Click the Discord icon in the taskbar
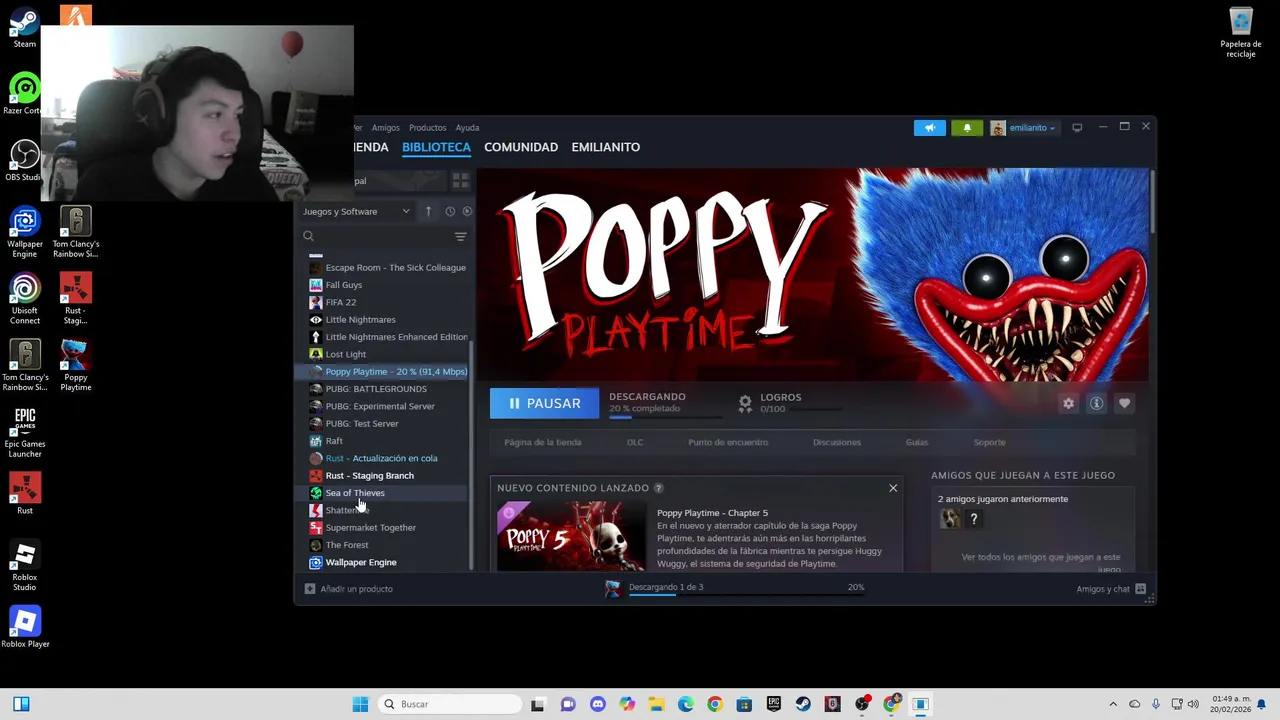The width and height of the screenshot is (1280, 720). (598, 704)
